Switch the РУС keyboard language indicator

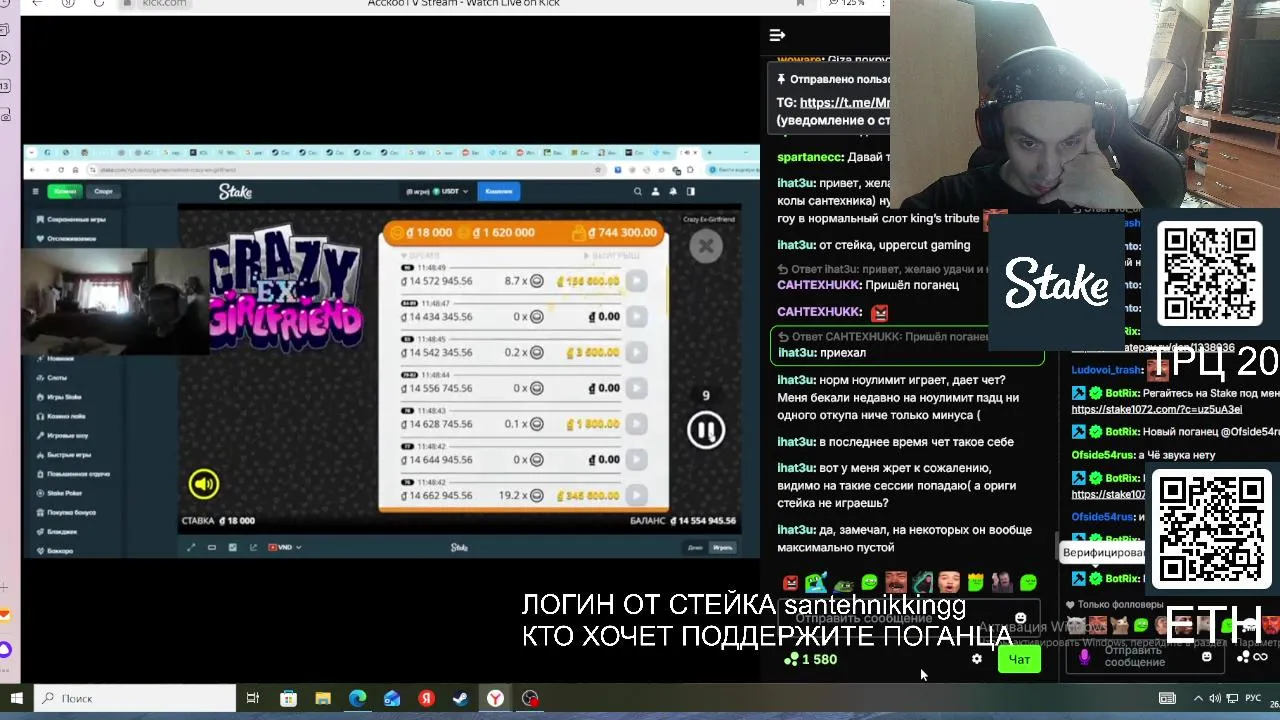click(x=1253, y=698)
